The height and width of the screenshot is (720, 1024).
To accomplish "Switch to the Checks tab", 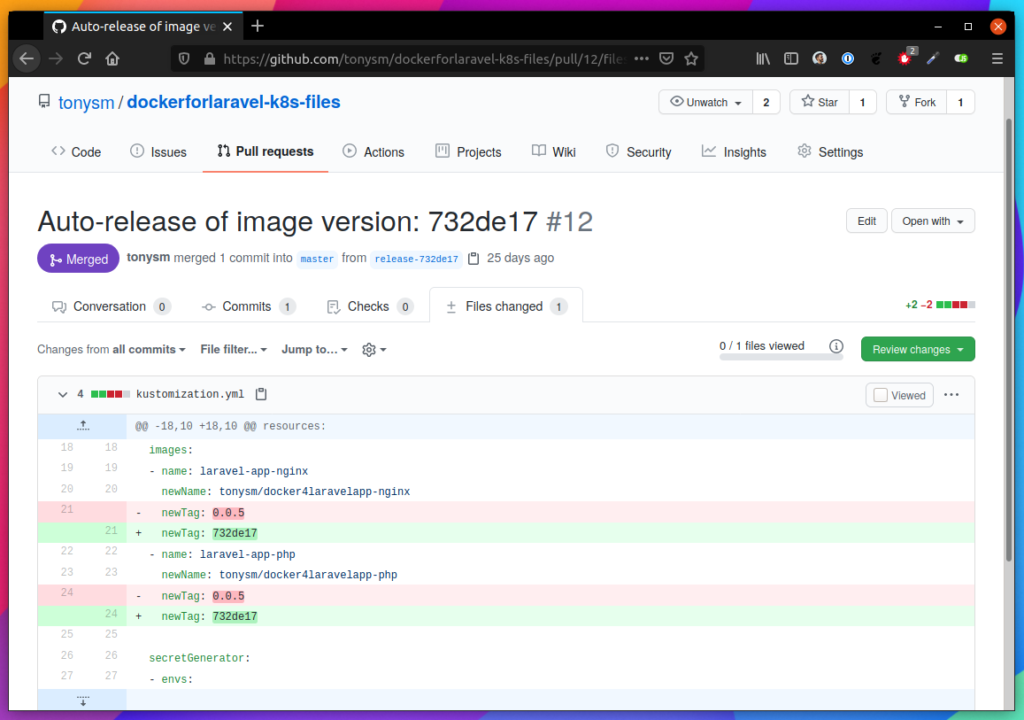I will coord(370,306).
